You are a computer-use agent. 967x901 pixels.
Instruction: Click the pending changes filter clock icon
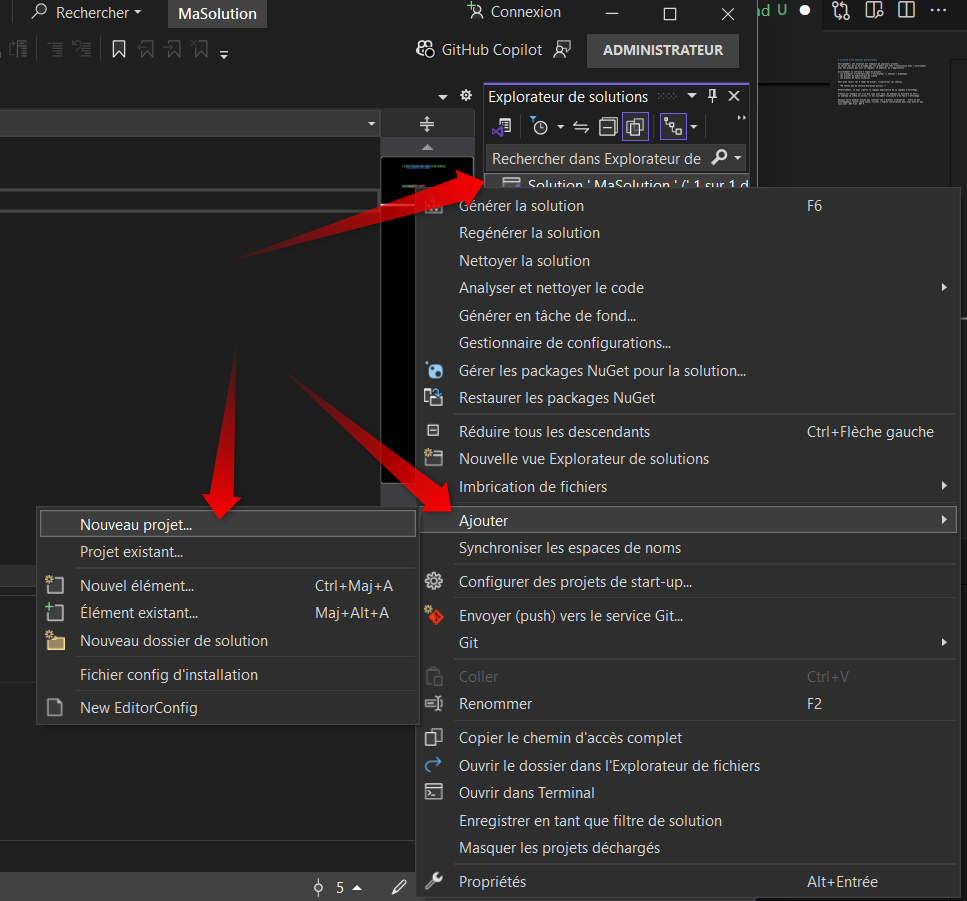coord(540,127)
